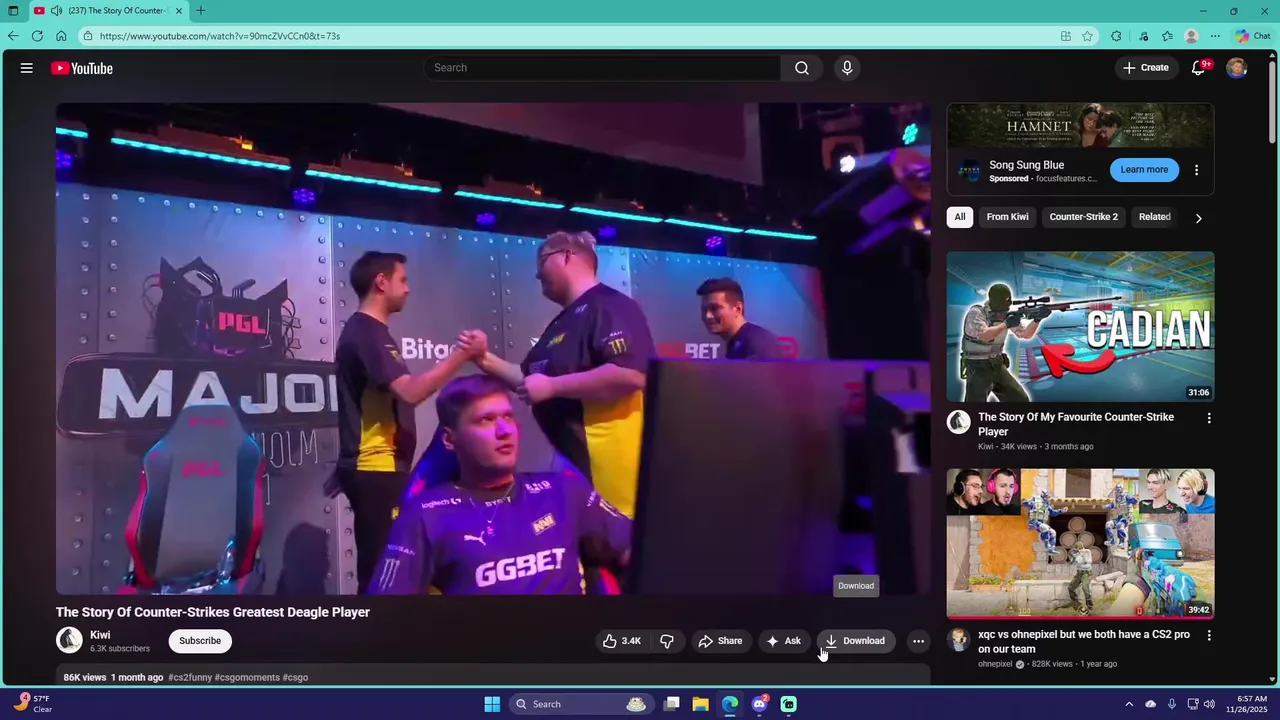Viewport: 1280px width, 720px height.
Task: Open options for xqc vs ohnepixel video
Action: click(1209, 636)
